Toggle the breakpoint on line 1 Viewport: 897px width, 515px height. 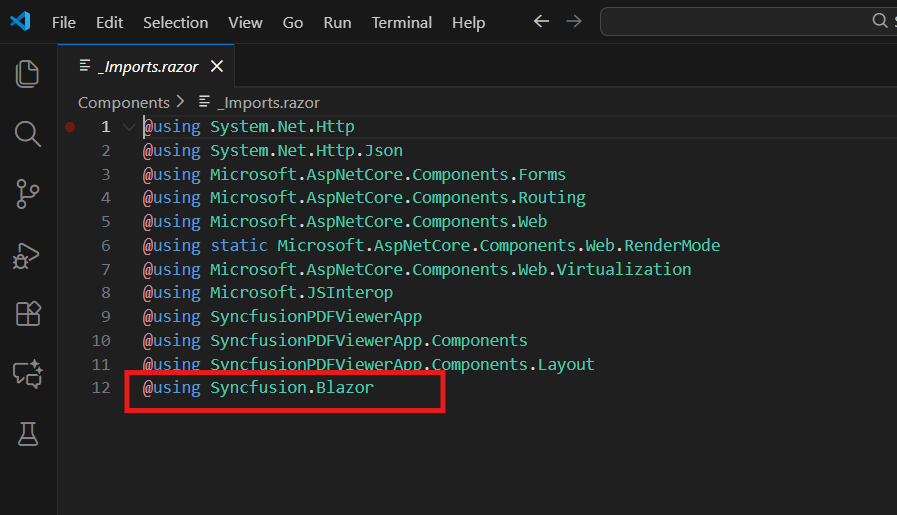pos(70,126)
